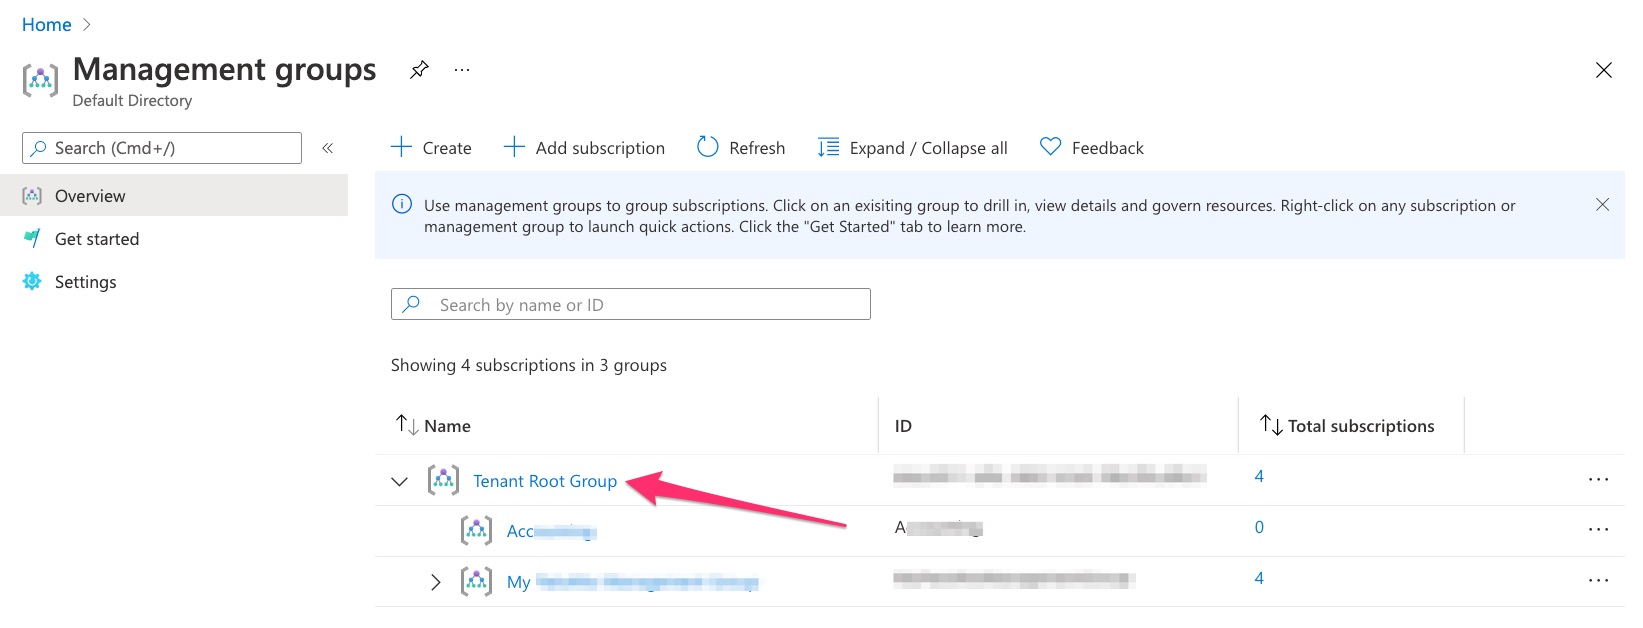1643x628 pixels.
Task: Pin the Management groups blade
Action: 420,70
